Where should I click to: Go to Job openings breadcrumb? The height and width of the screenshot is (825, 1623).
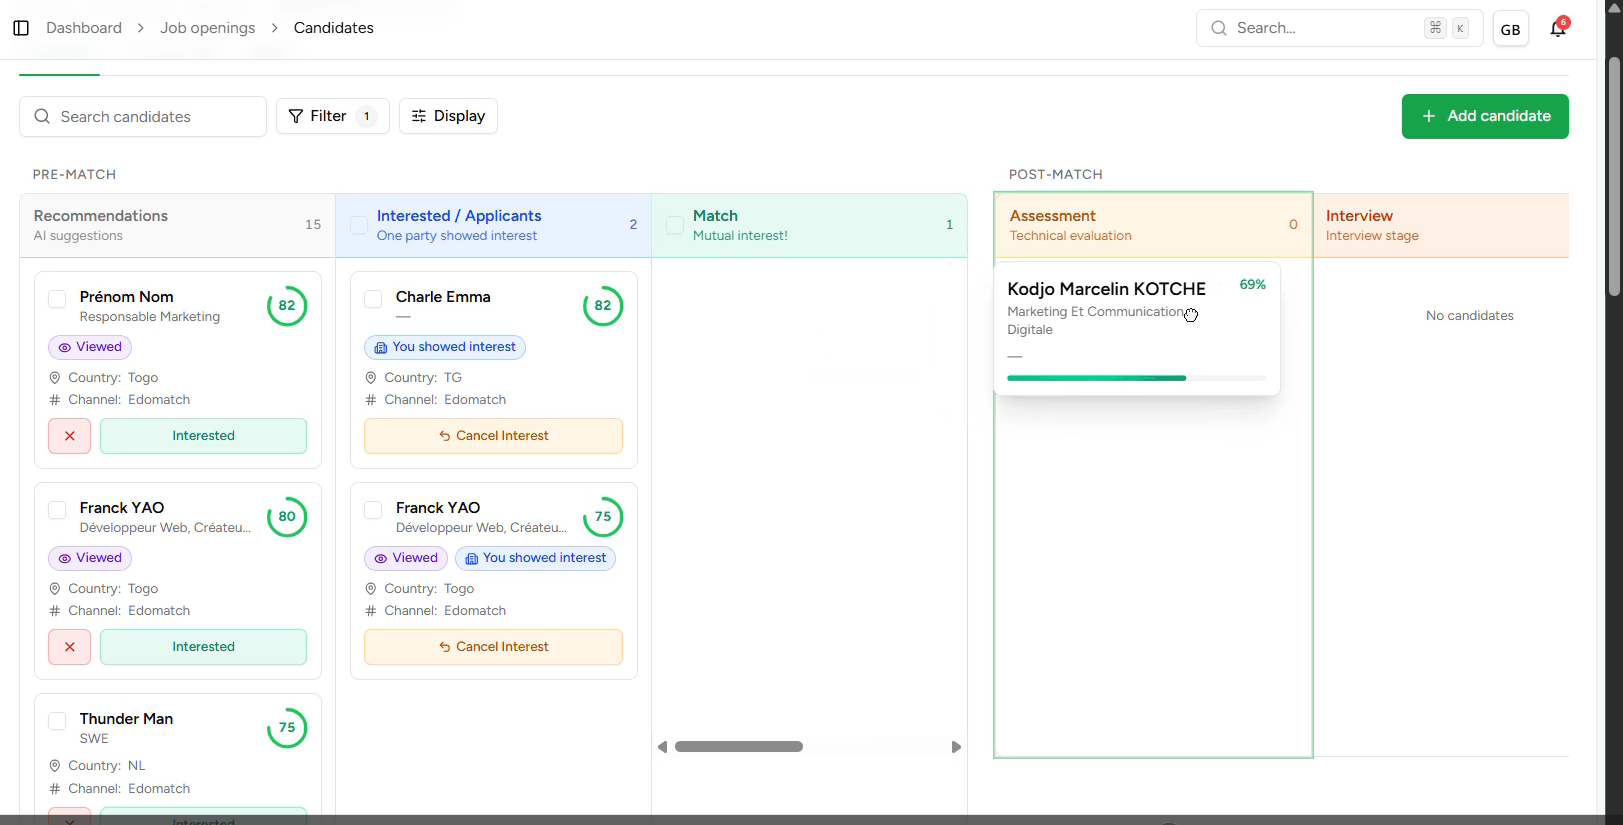[x=207, y=28]
